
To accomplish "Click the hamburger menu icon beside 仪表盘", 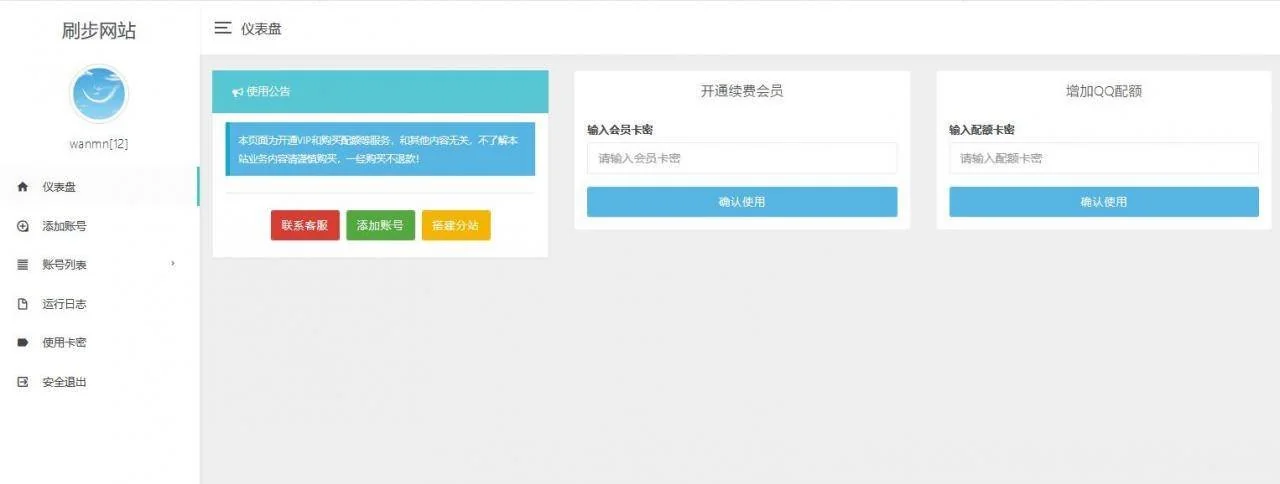I will (223, 28).
